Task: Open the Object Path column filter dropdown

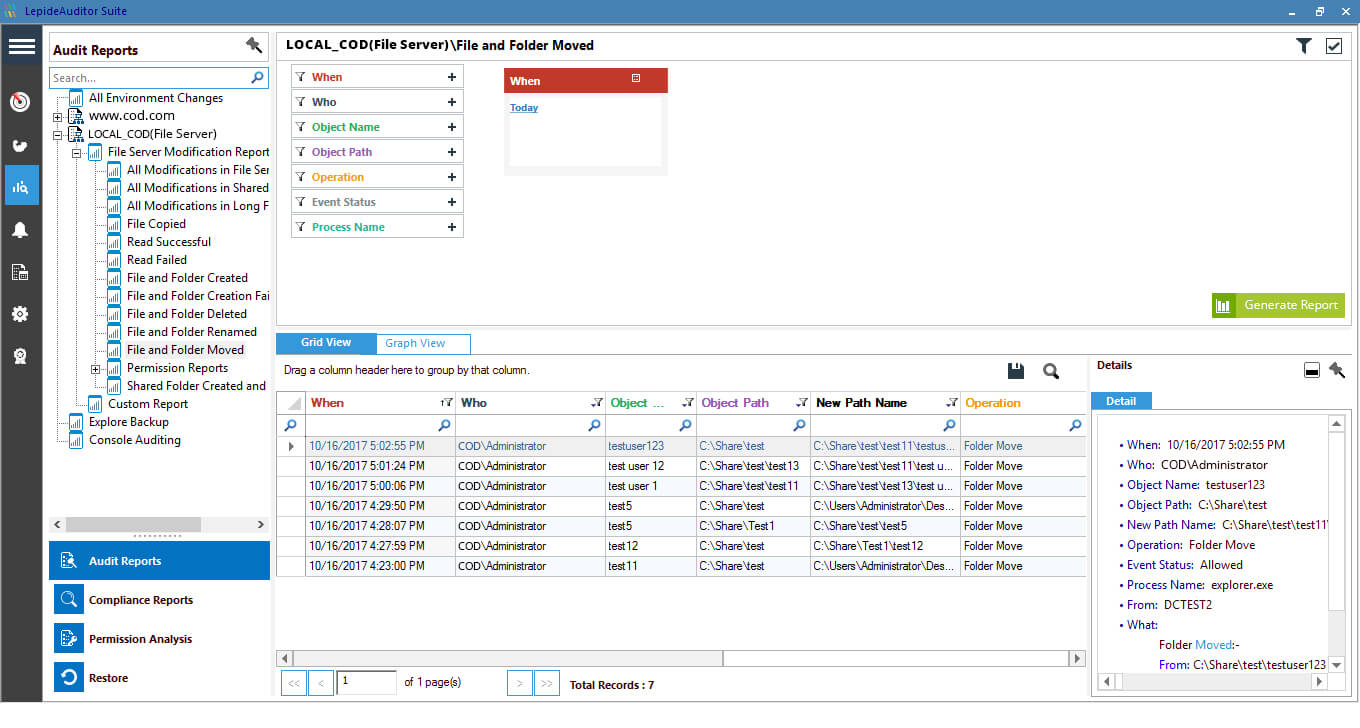Action: [x=801, y=402]
